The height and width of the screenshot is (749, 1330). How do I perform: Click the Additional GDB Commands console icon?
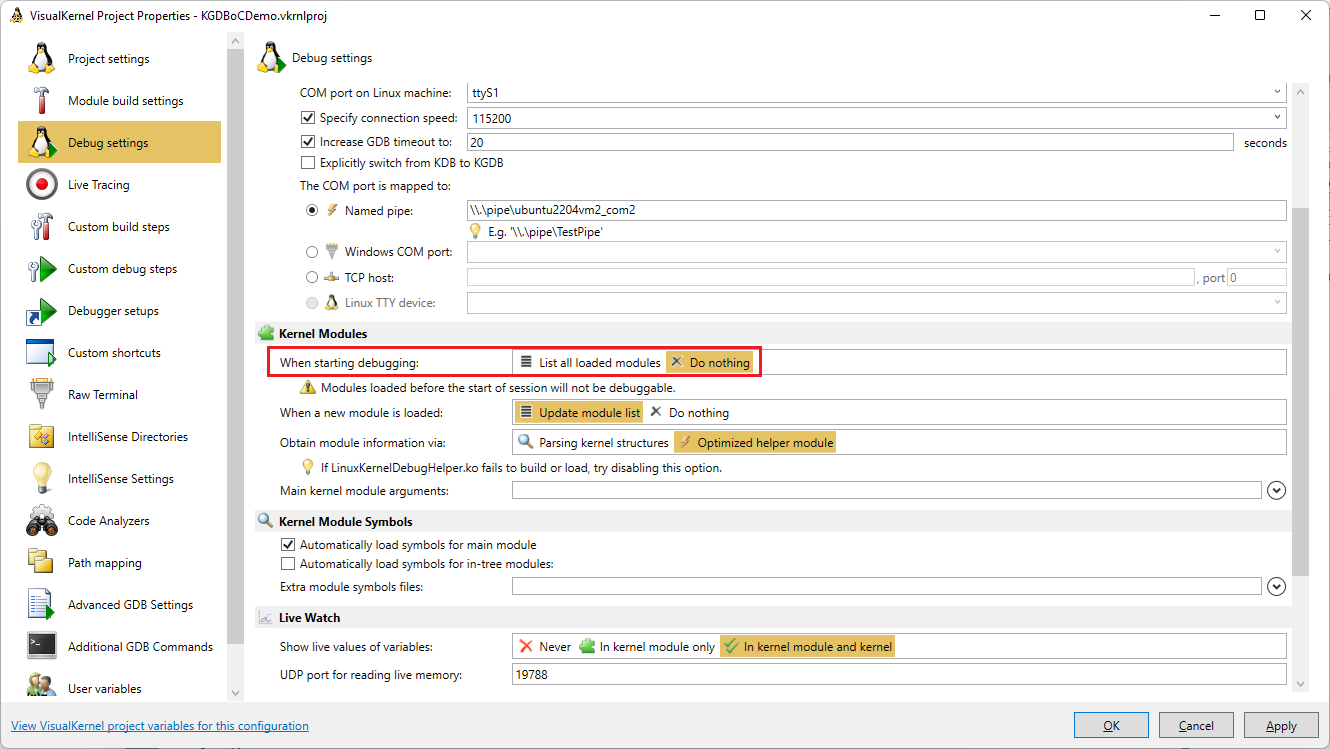point(41,647)
